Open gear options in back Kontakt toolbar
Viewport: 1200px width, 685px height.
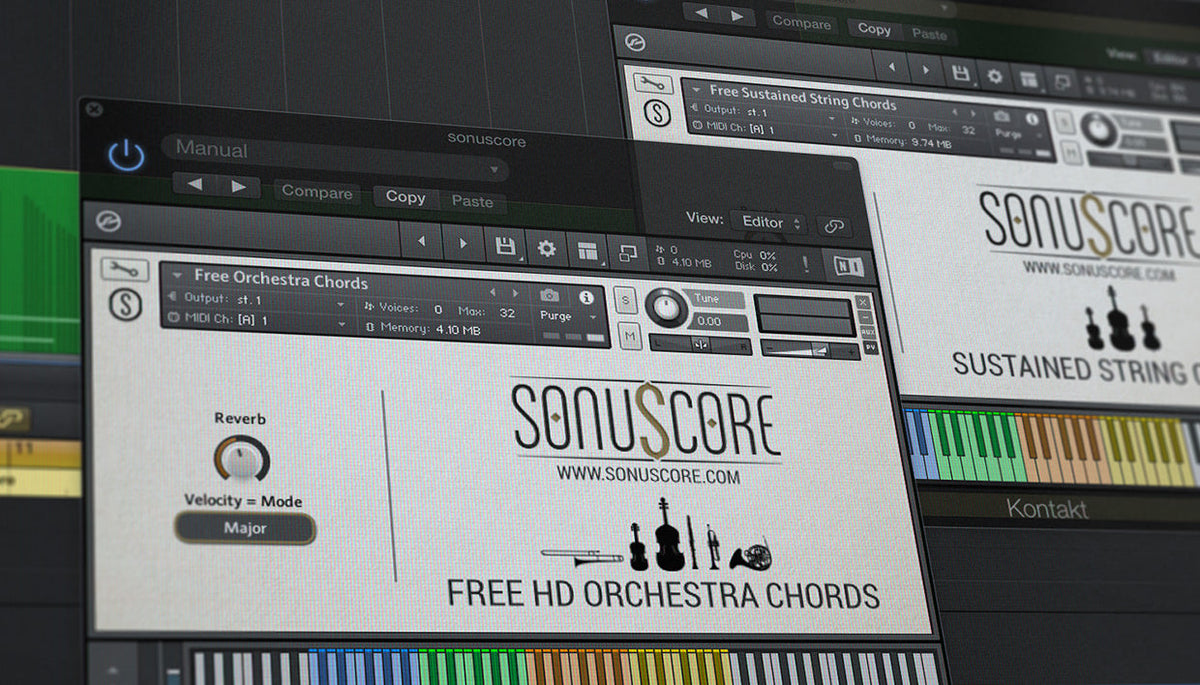click(x=994, y=76)
